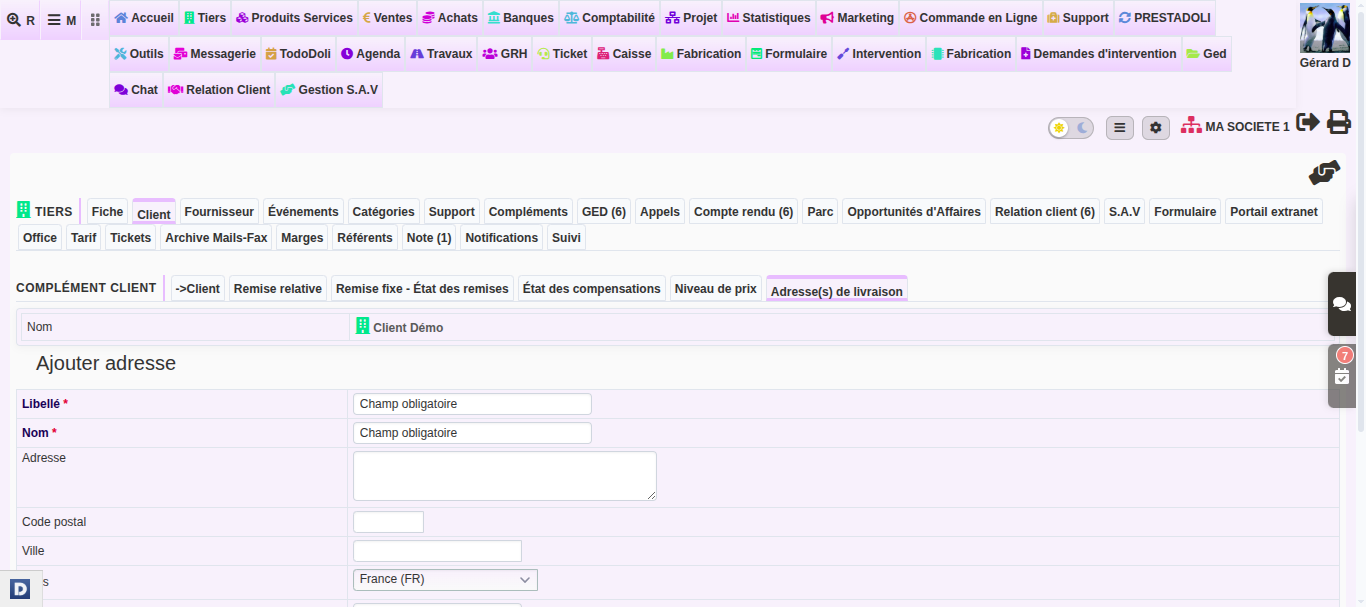This screenshot has height=607, width=1366.
Task: Open the Statistiques menu
Action: tap(769, 18)
